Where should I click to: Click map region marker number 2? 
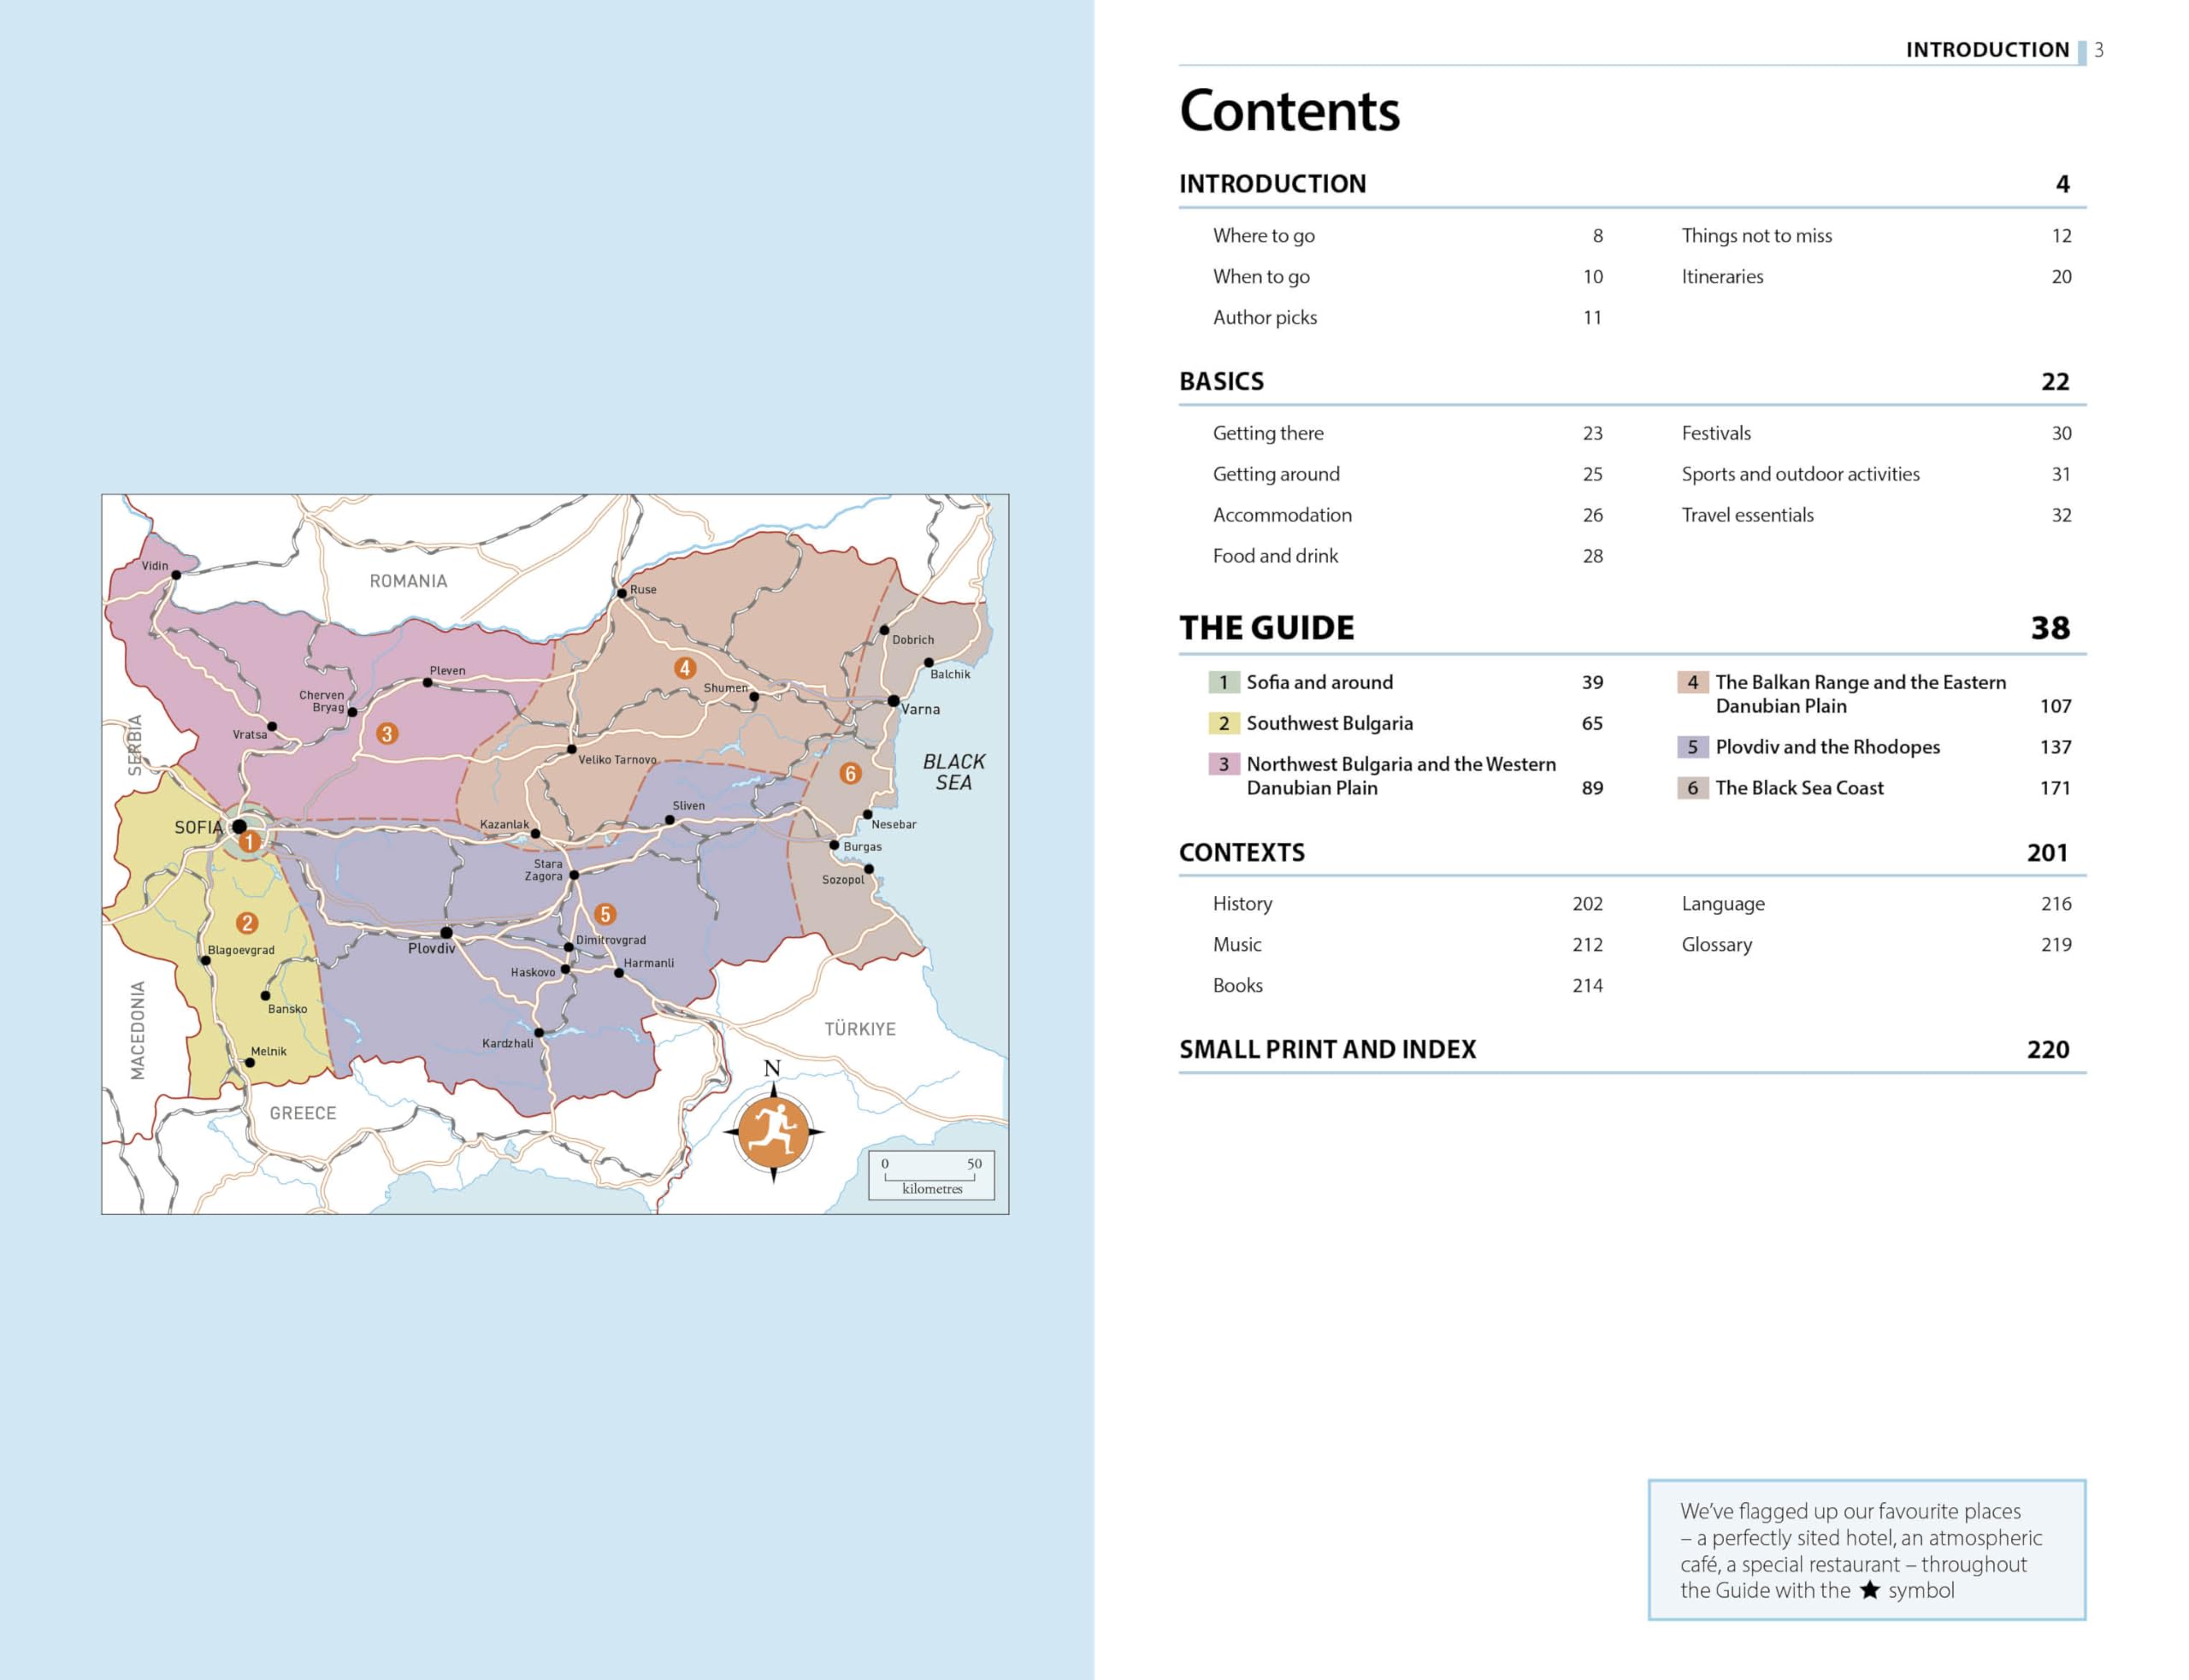(x=247, y=923)
